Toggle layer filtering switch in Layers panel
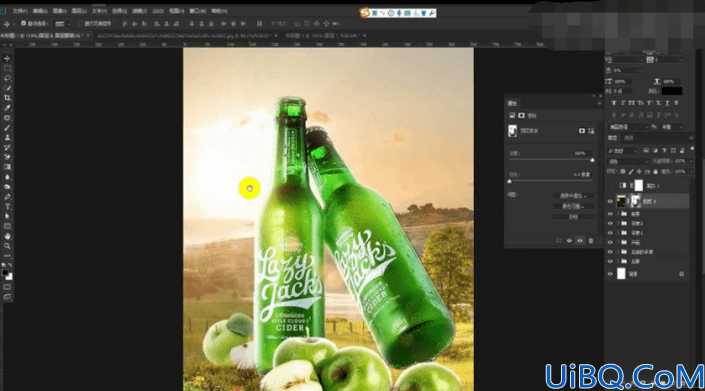The image size is (705, 391). [x=692, y=149]
